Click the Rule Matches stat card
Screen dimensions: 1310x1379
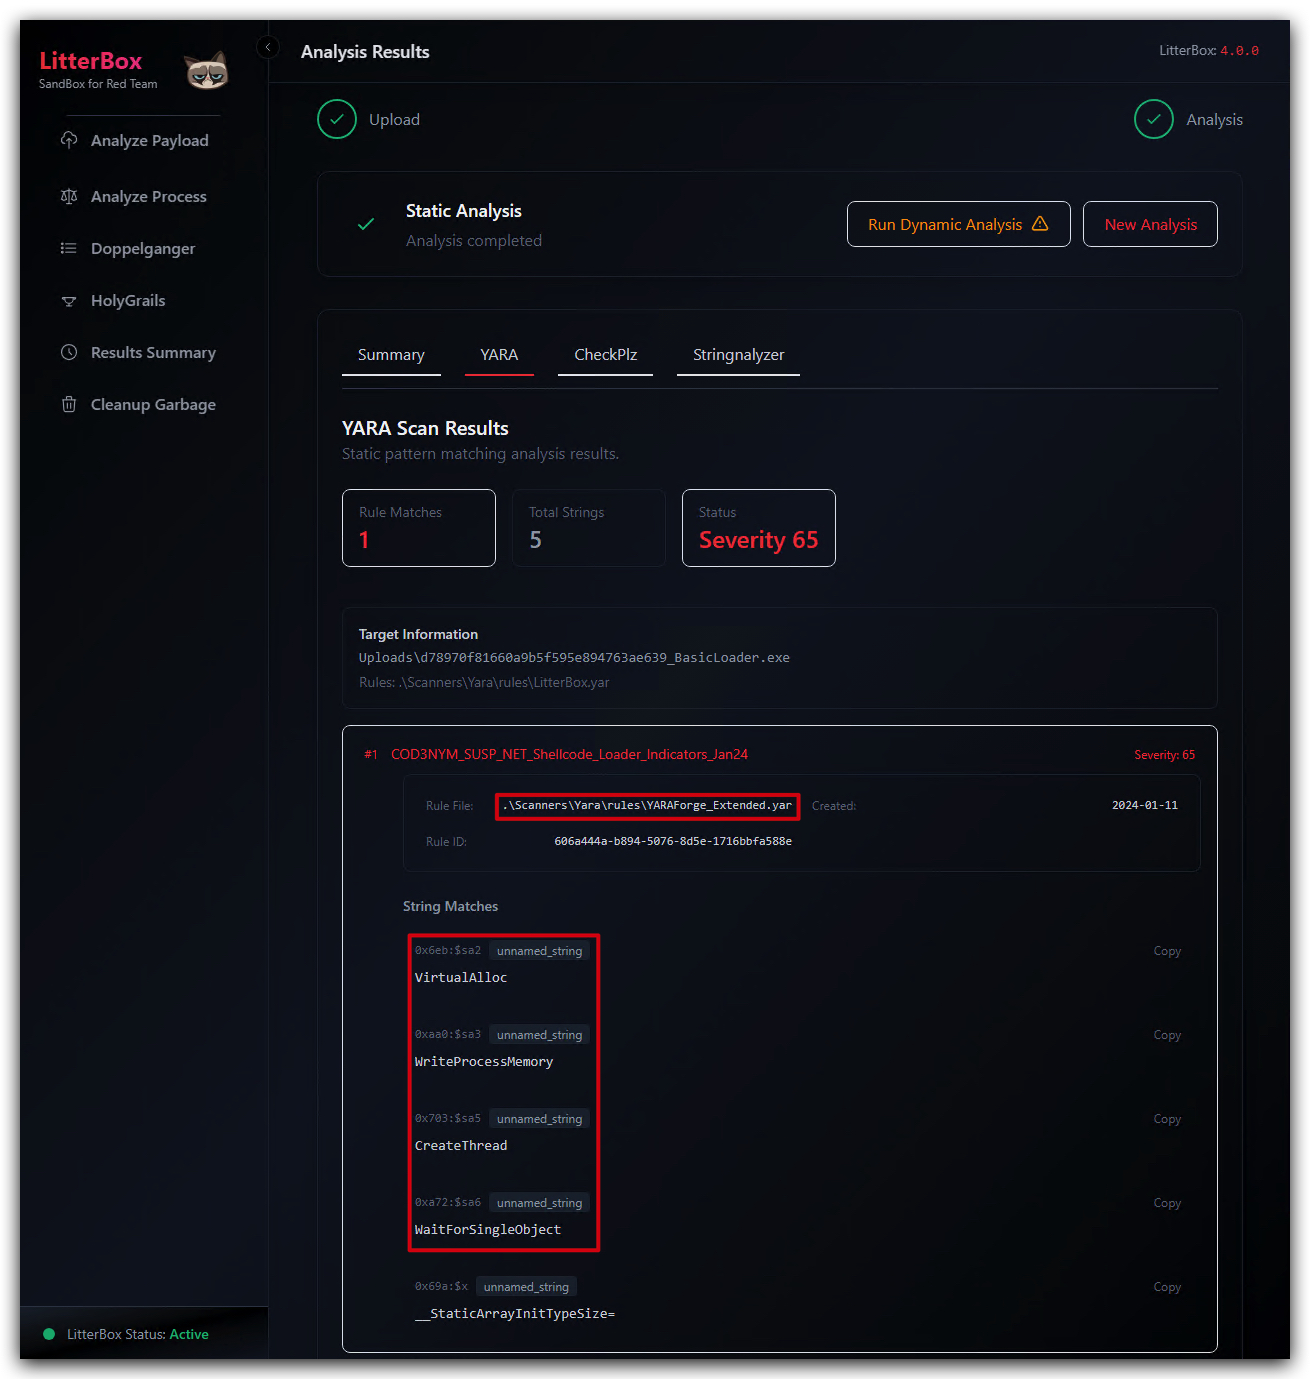click(x=419, y=528)
